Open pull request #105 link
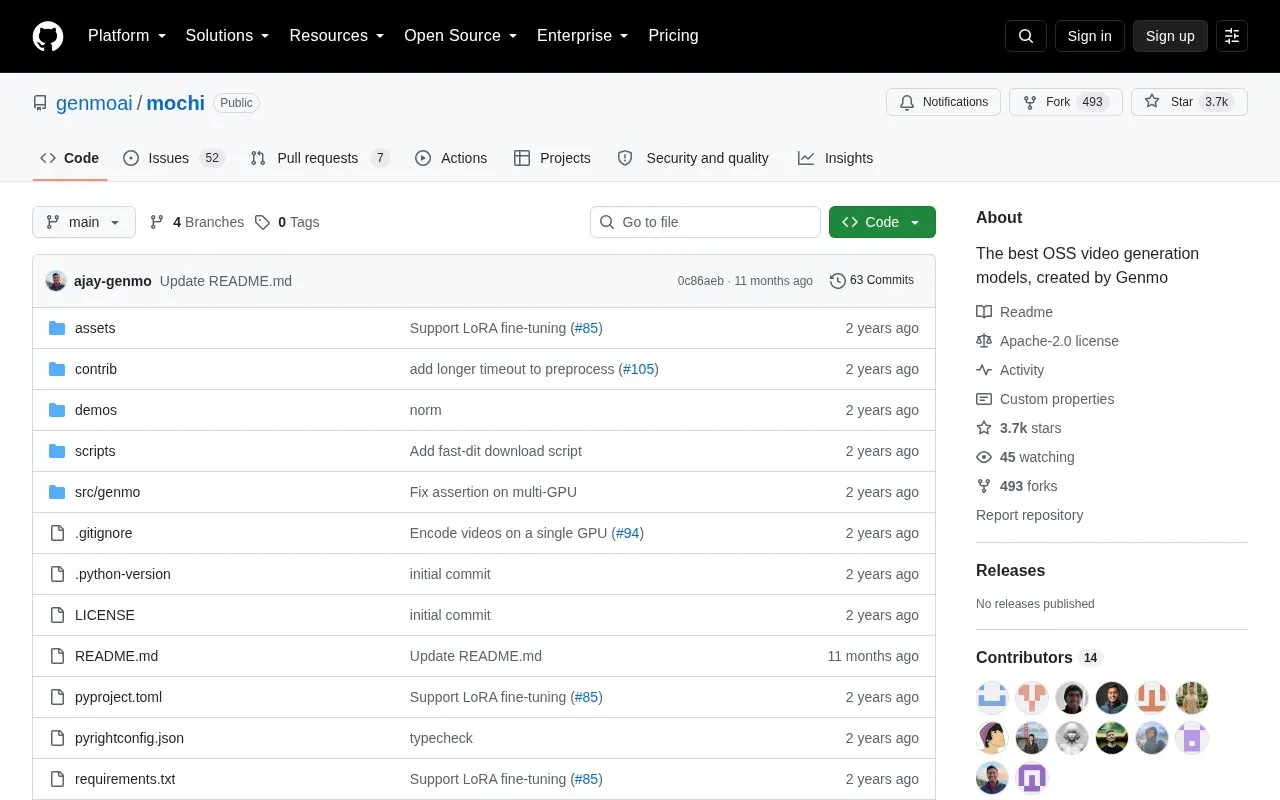 638,369
